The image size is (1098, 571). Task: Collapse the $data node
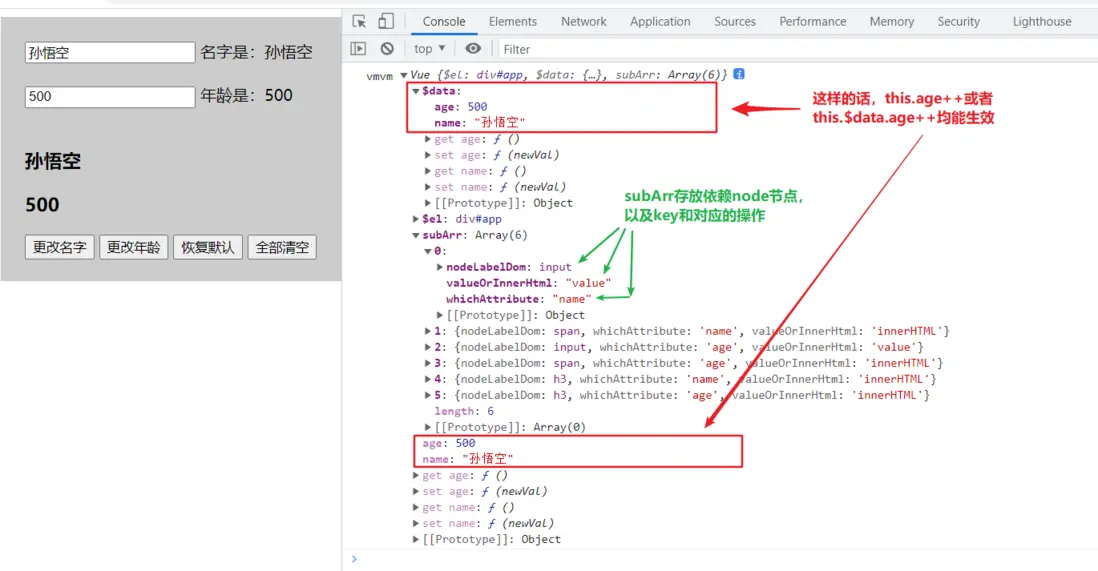click(x=416, y=91)
